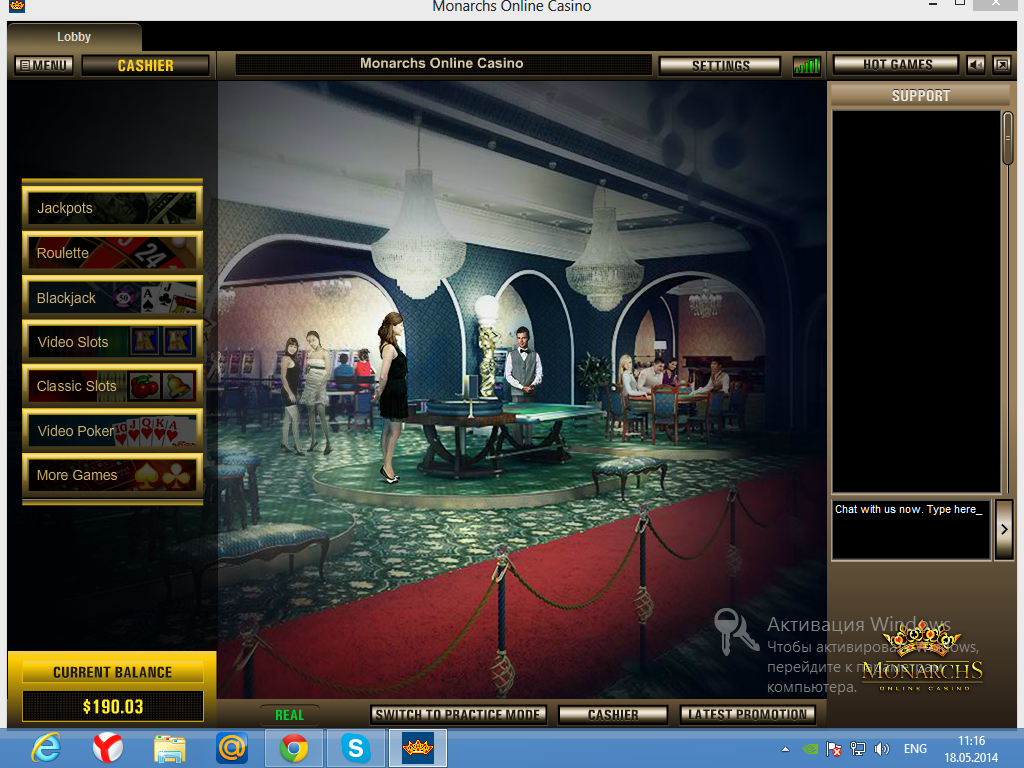This screenshot has height=768, width=1024.
Task: Open HOT GAMES
Action: coord(896,65)
